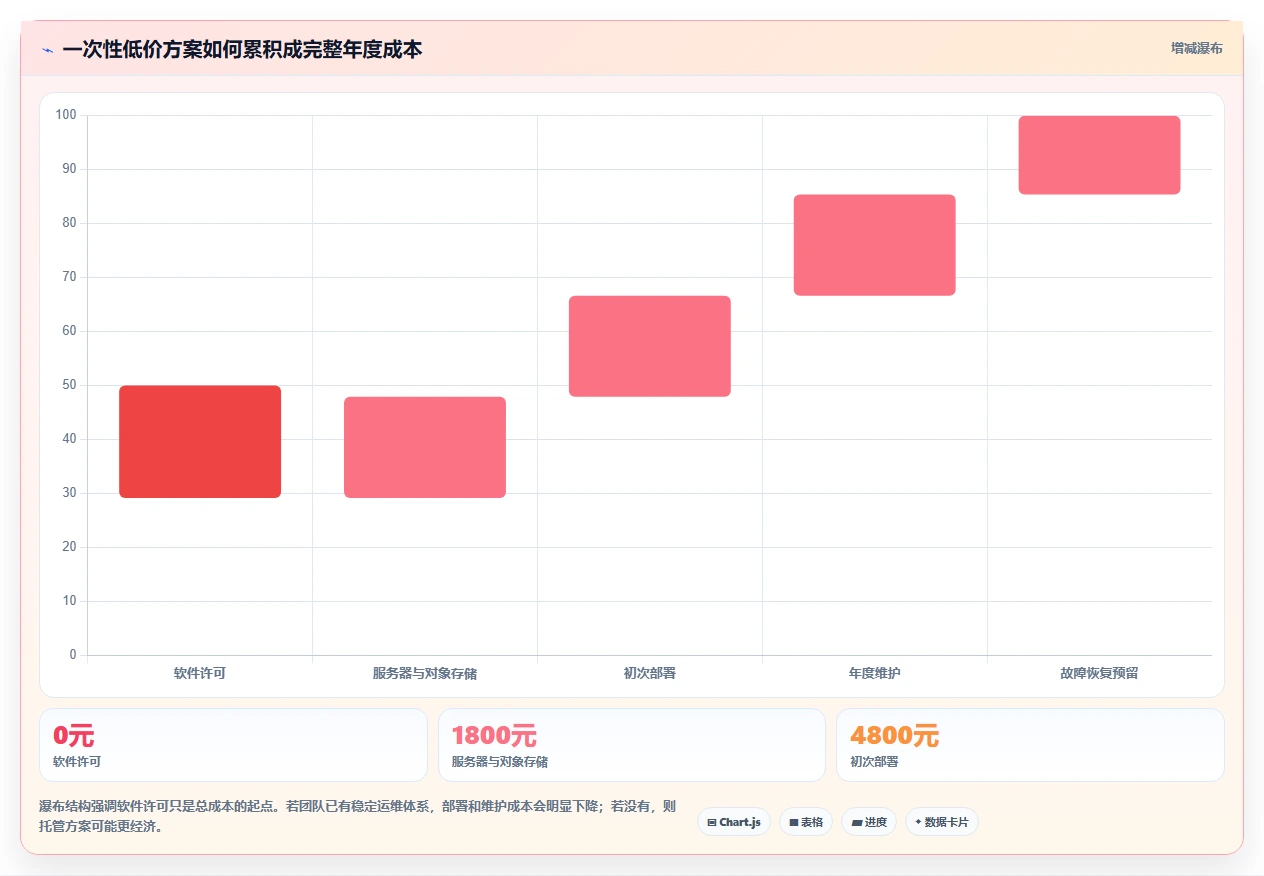Screen dimensions: 1264x876
Task: Select the 初次部署 waterfall bar
Action: point(650,346)
